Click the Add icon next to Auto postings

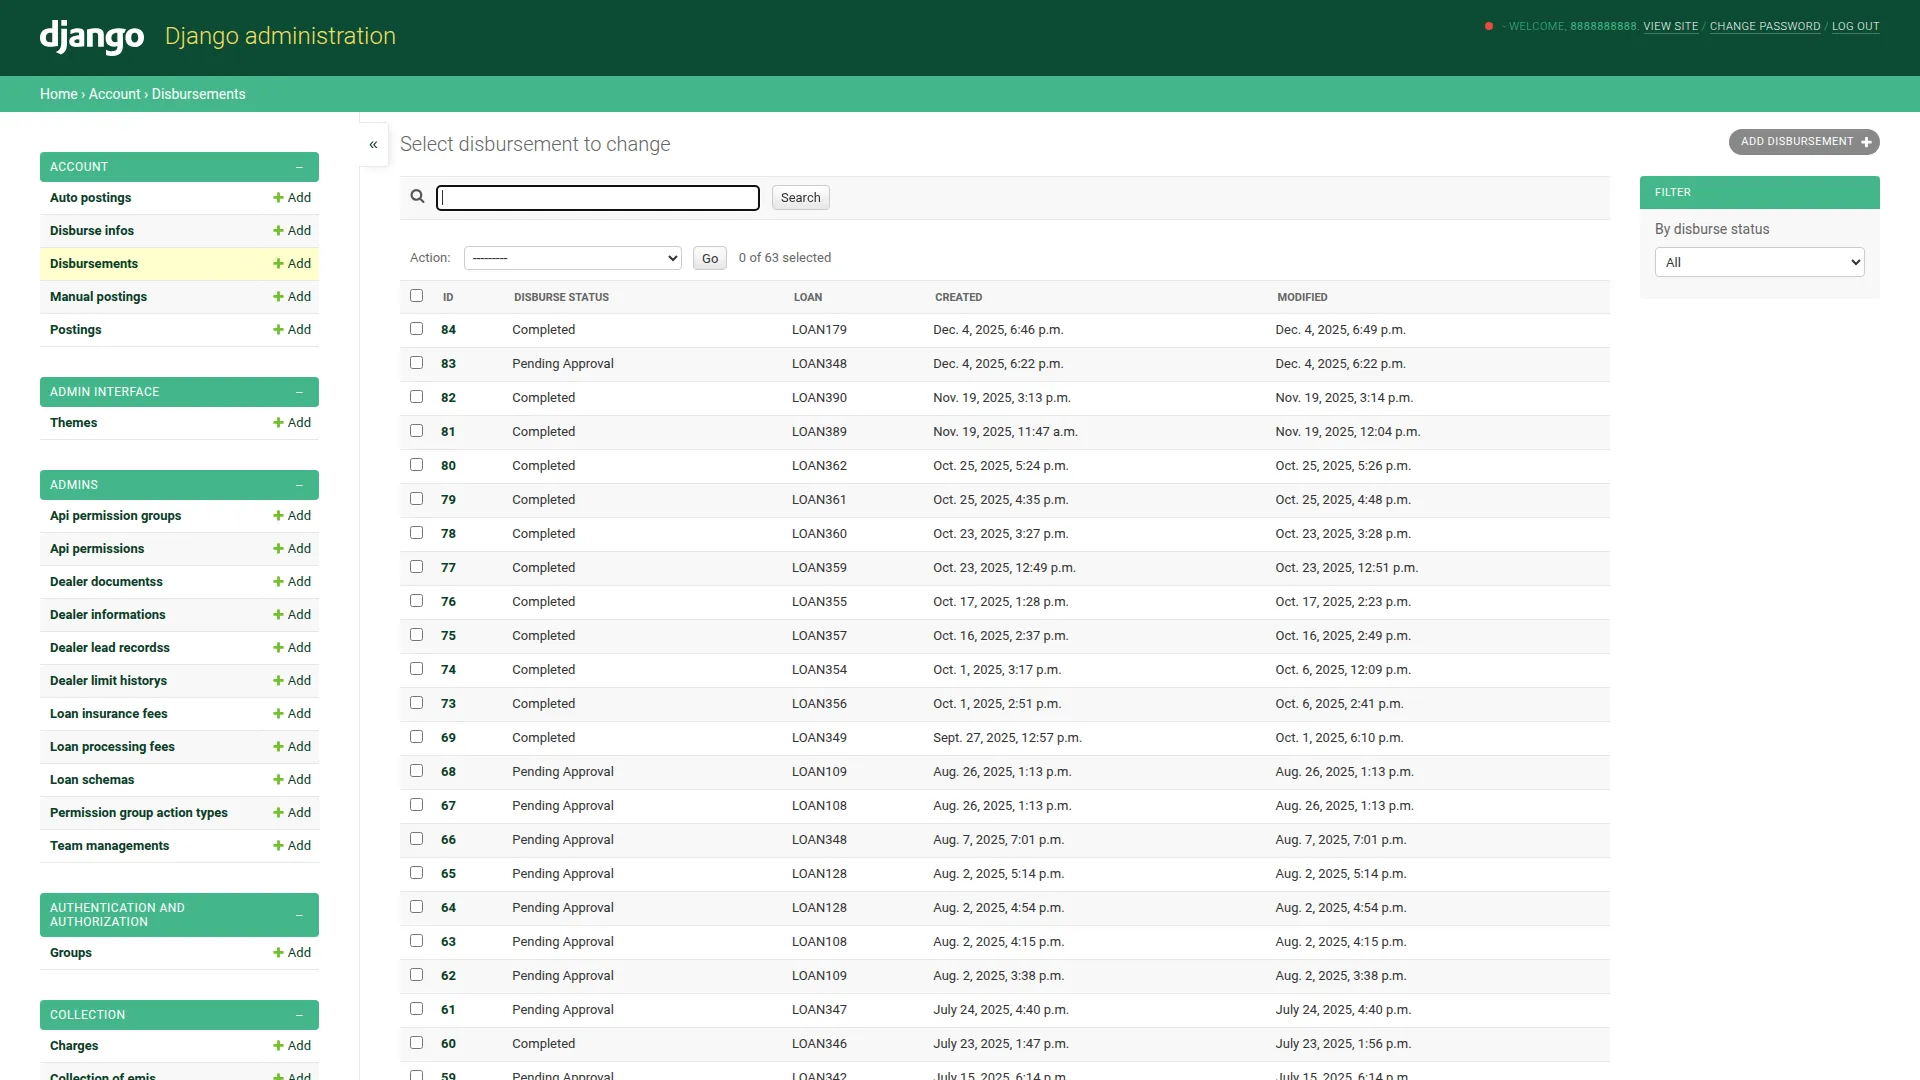click(291, 198)
